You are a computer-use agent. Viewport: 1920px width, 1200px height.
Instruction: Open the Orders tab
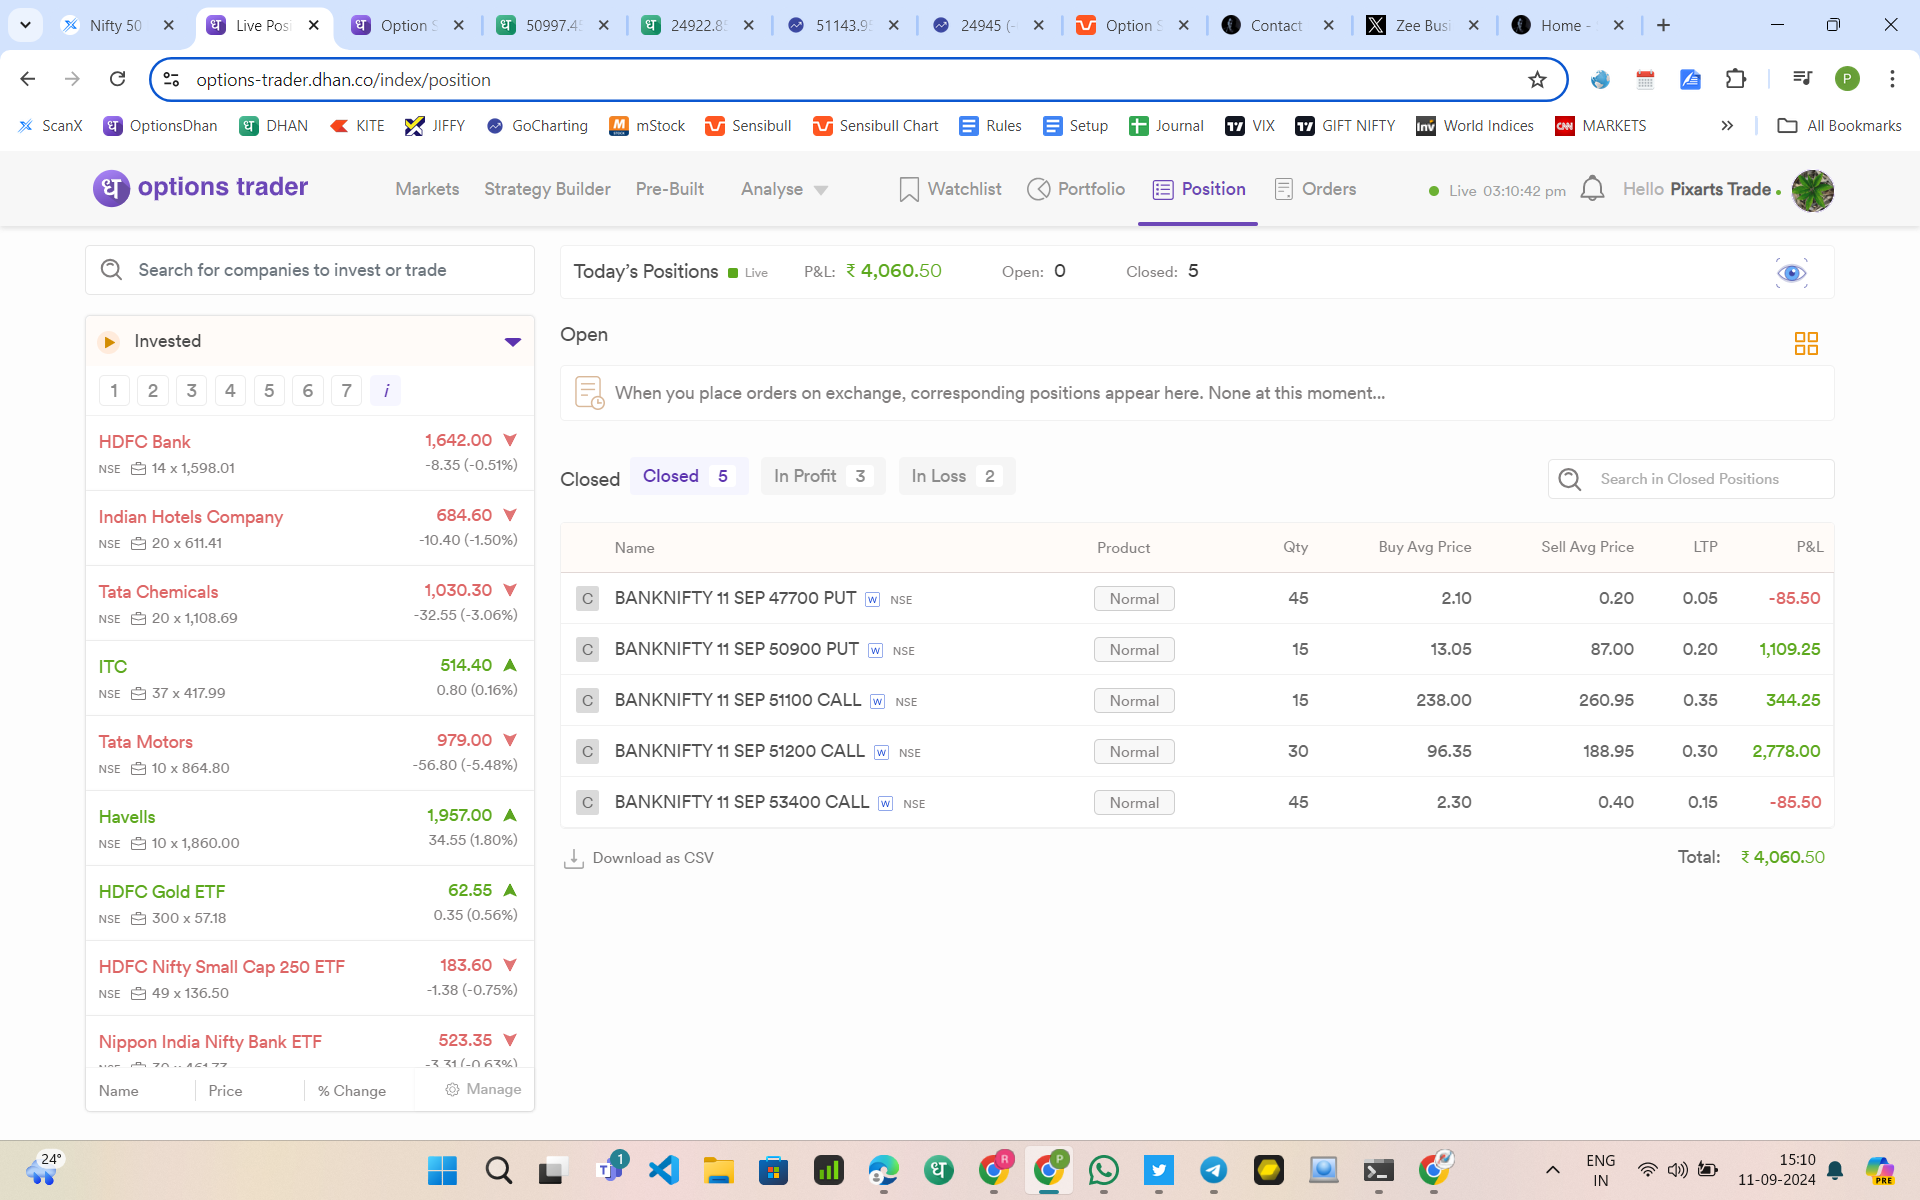coord(1315,189)
